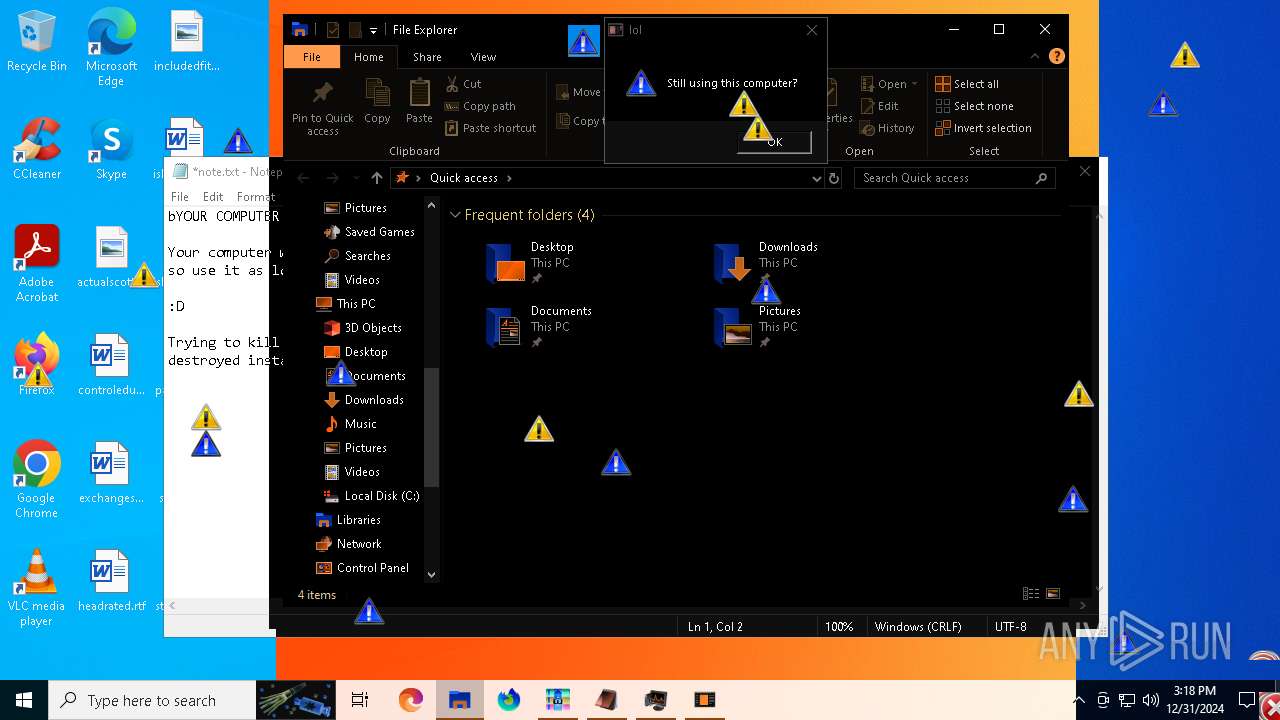Switch to details view in status bar
This screenshot has height=720, width=1280.
(1031, 594)
